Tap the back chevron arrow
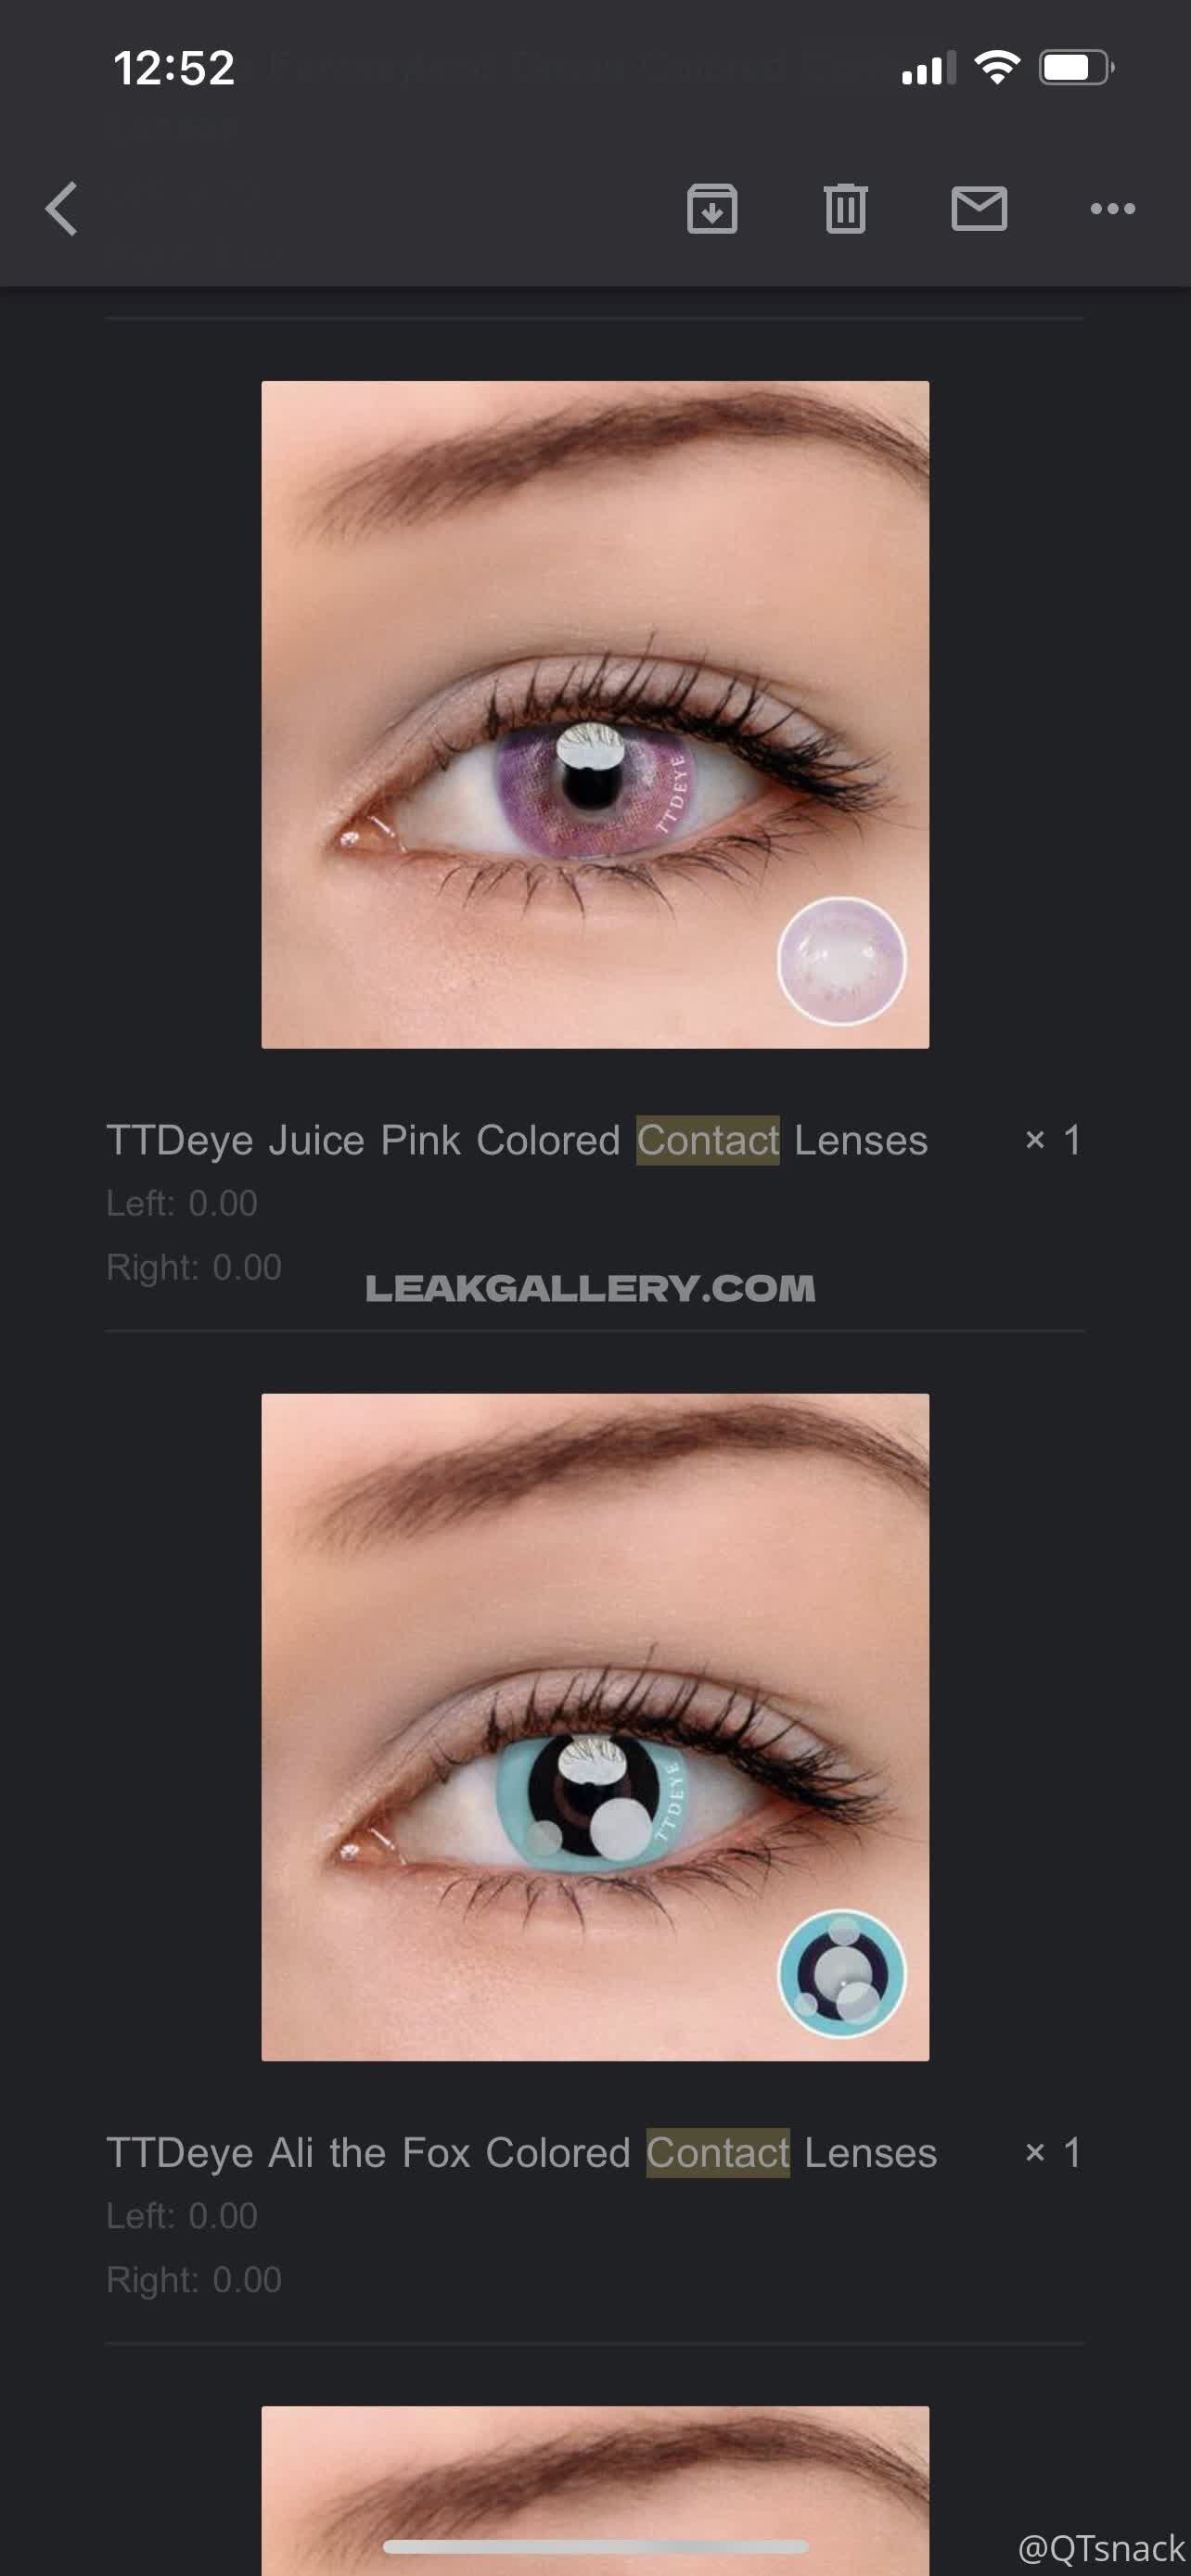Screen dimensions: 1191x2576 [x=62, y=209]
